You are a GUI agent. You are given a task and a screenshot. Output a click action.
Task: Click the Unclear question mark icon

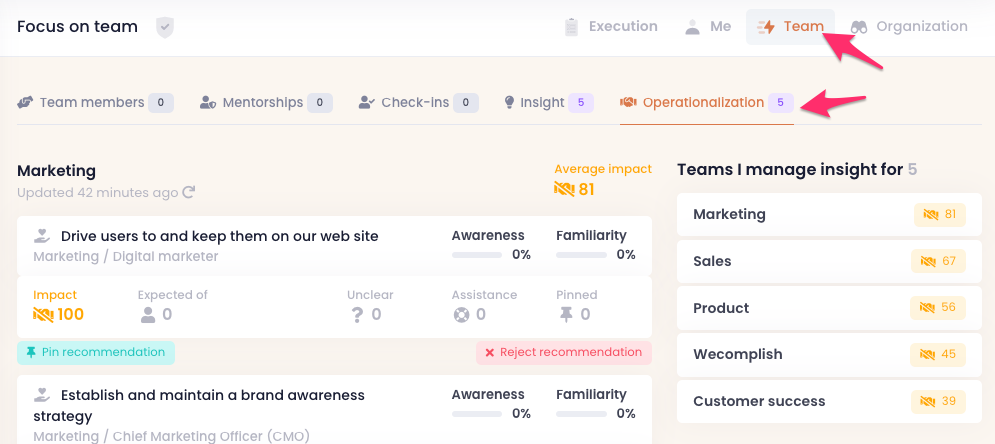pos(356,315)
